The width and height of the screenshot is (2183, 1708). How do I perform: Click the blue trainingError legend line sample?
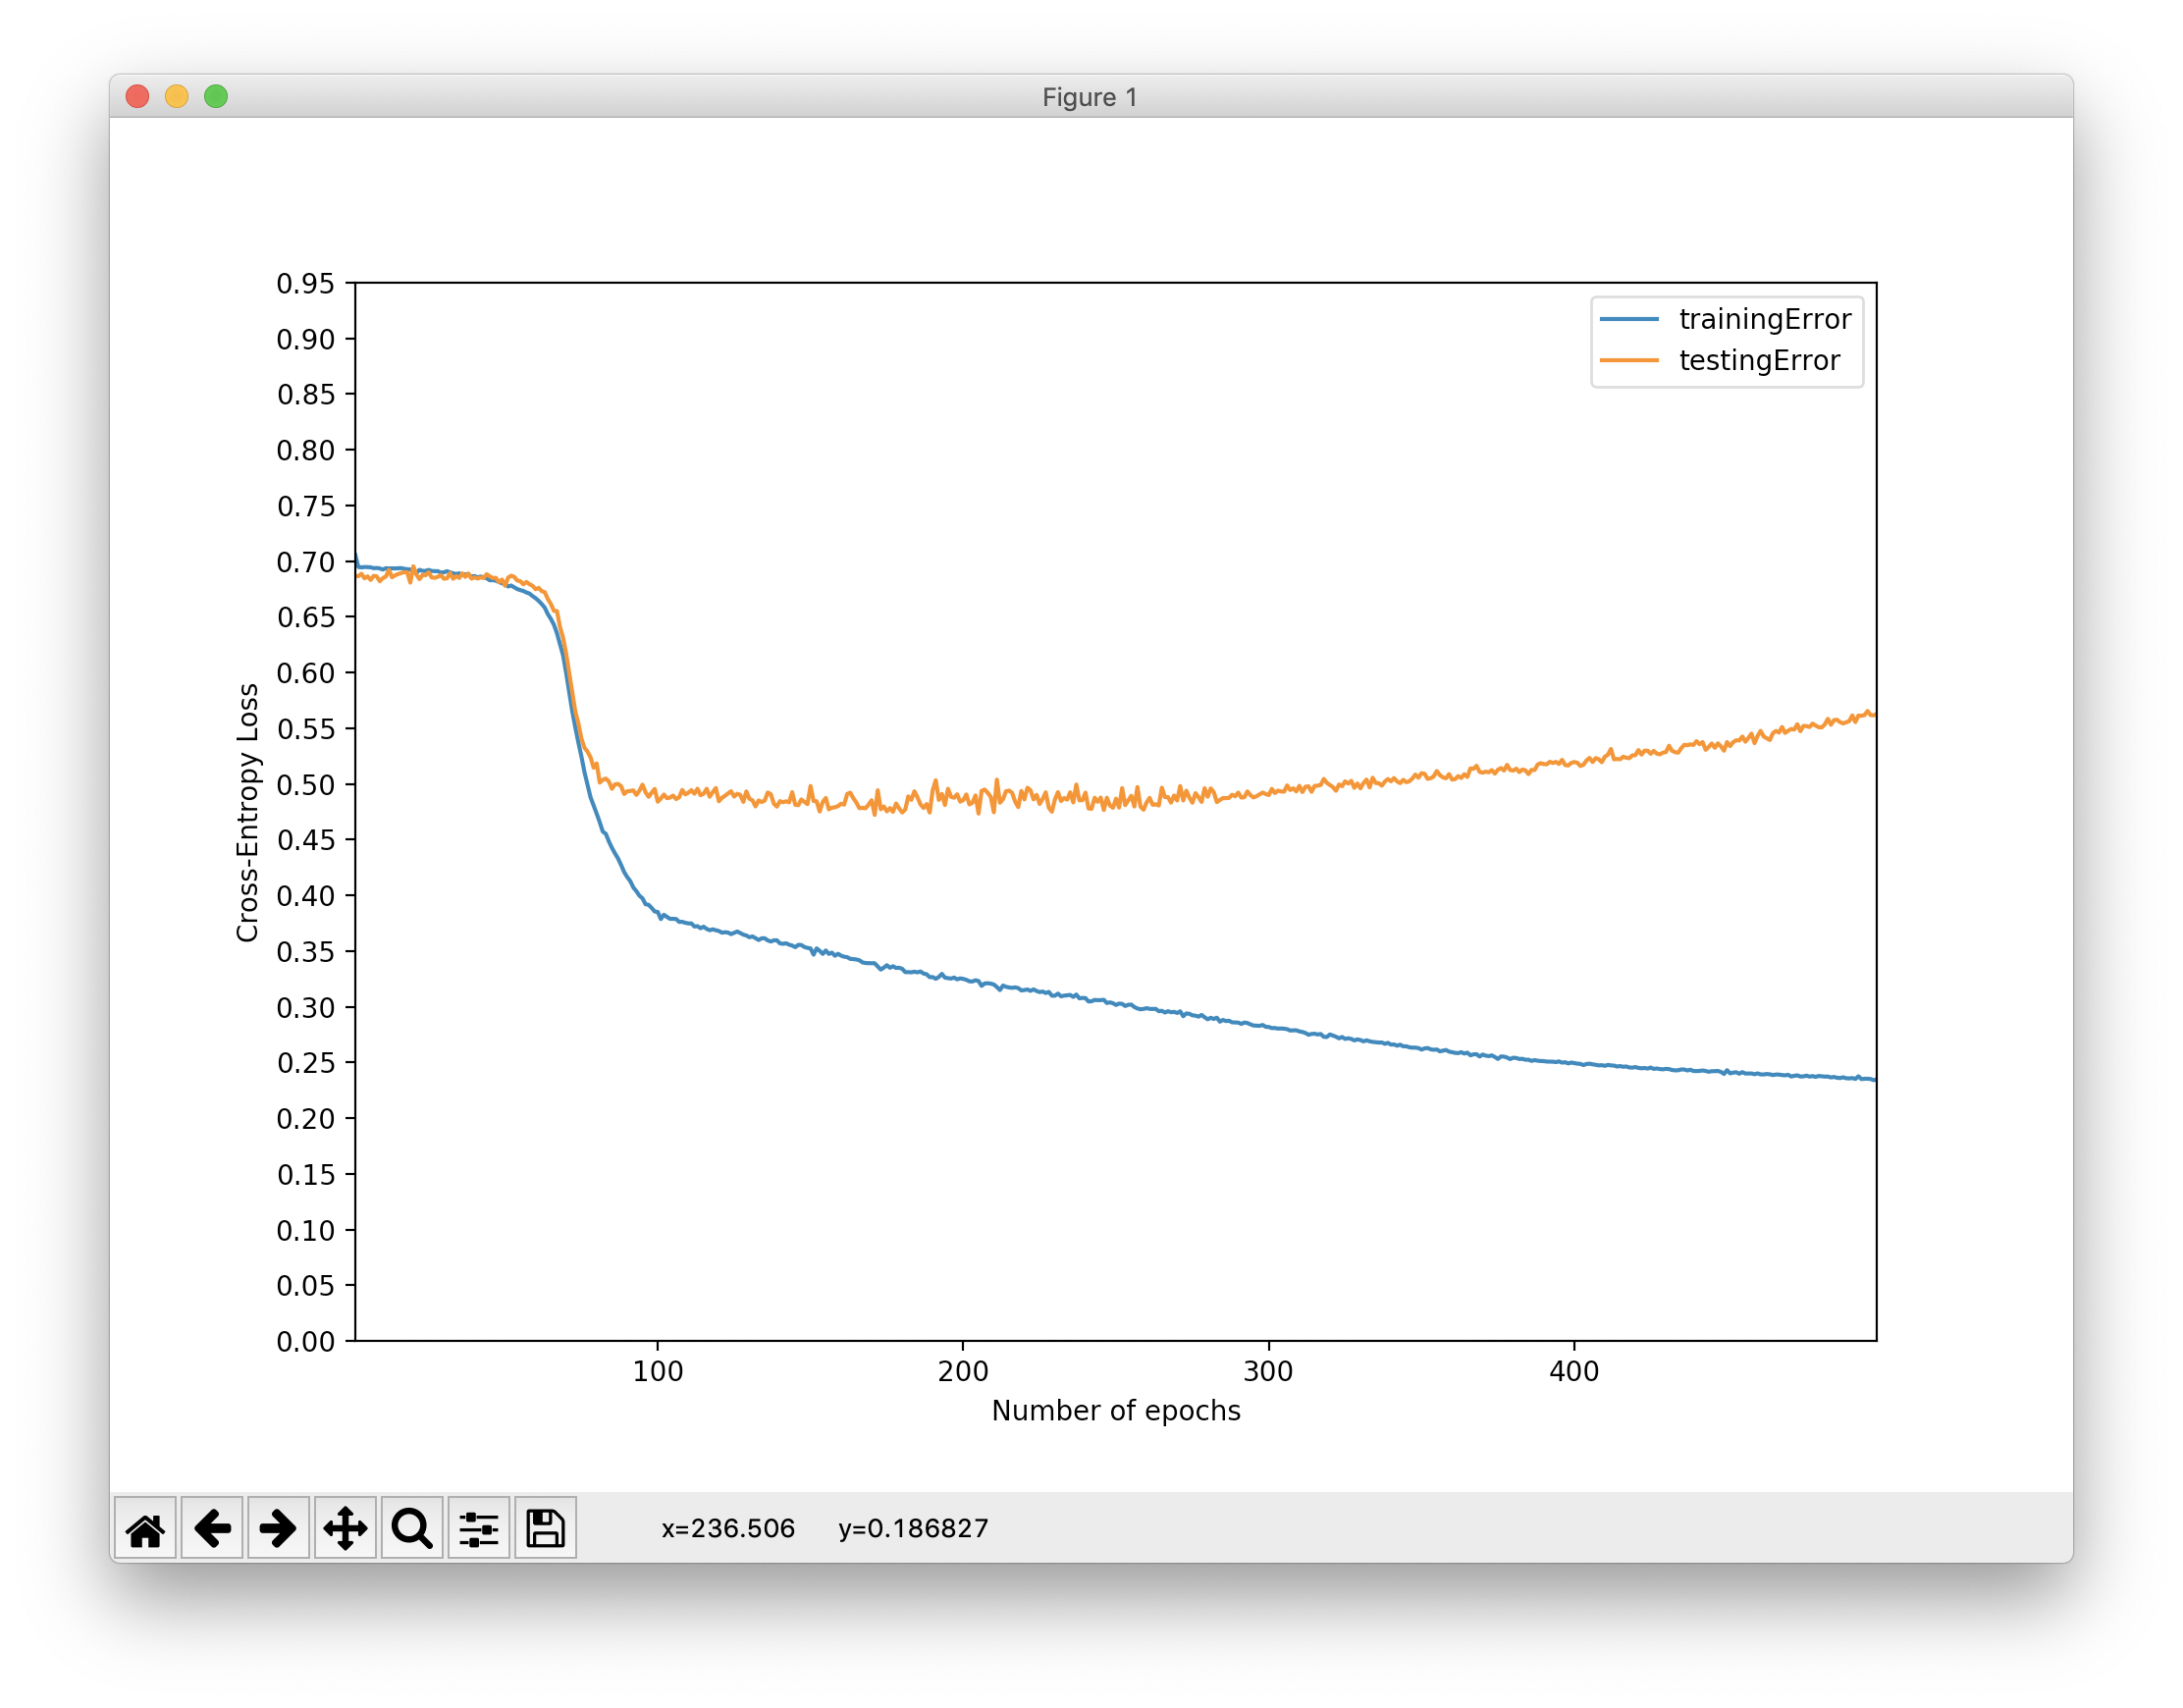point(1629,319)
